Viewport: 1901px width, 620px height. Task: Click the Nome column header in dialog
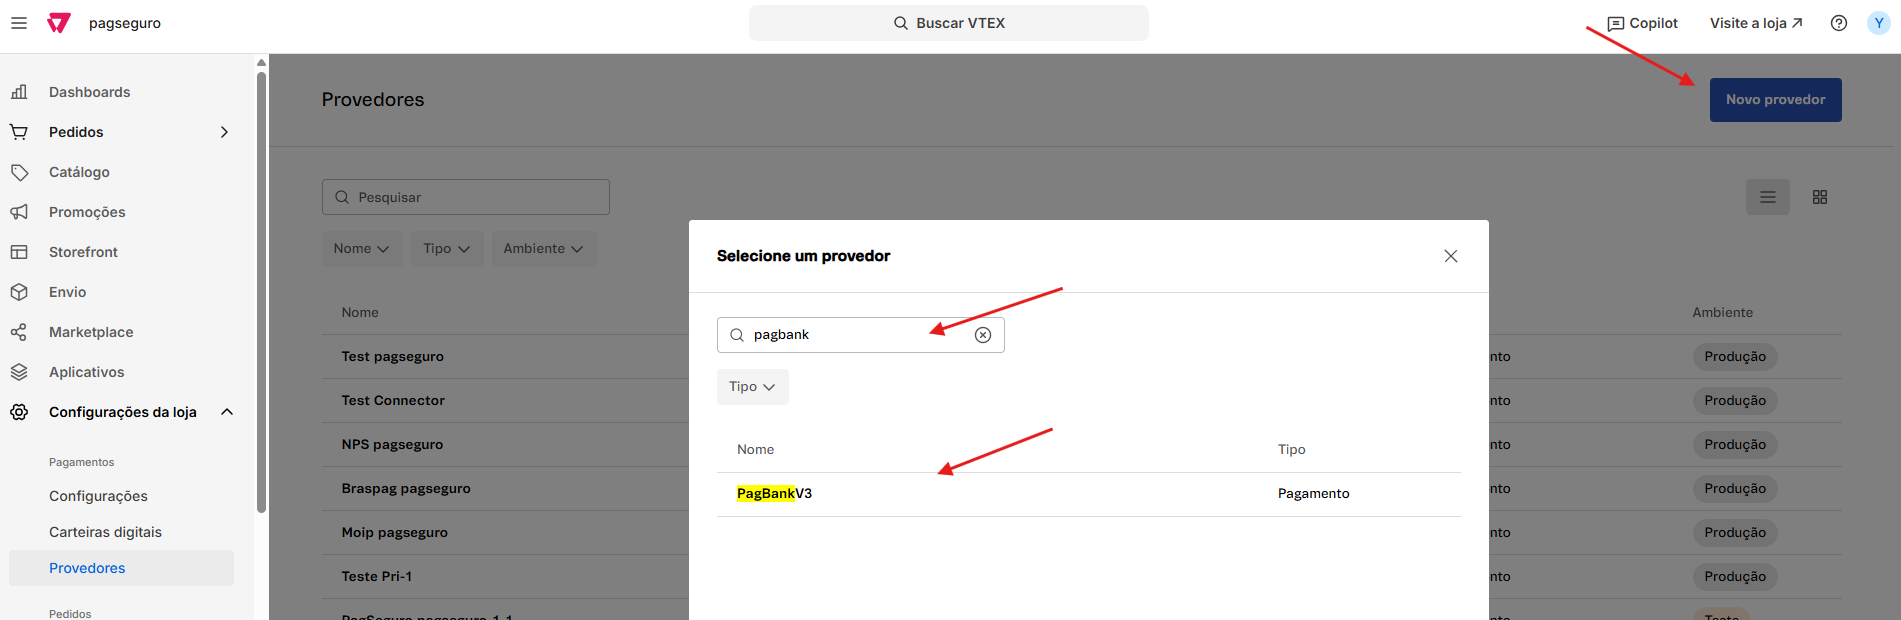pyautogui.click(x=755, y=450)
